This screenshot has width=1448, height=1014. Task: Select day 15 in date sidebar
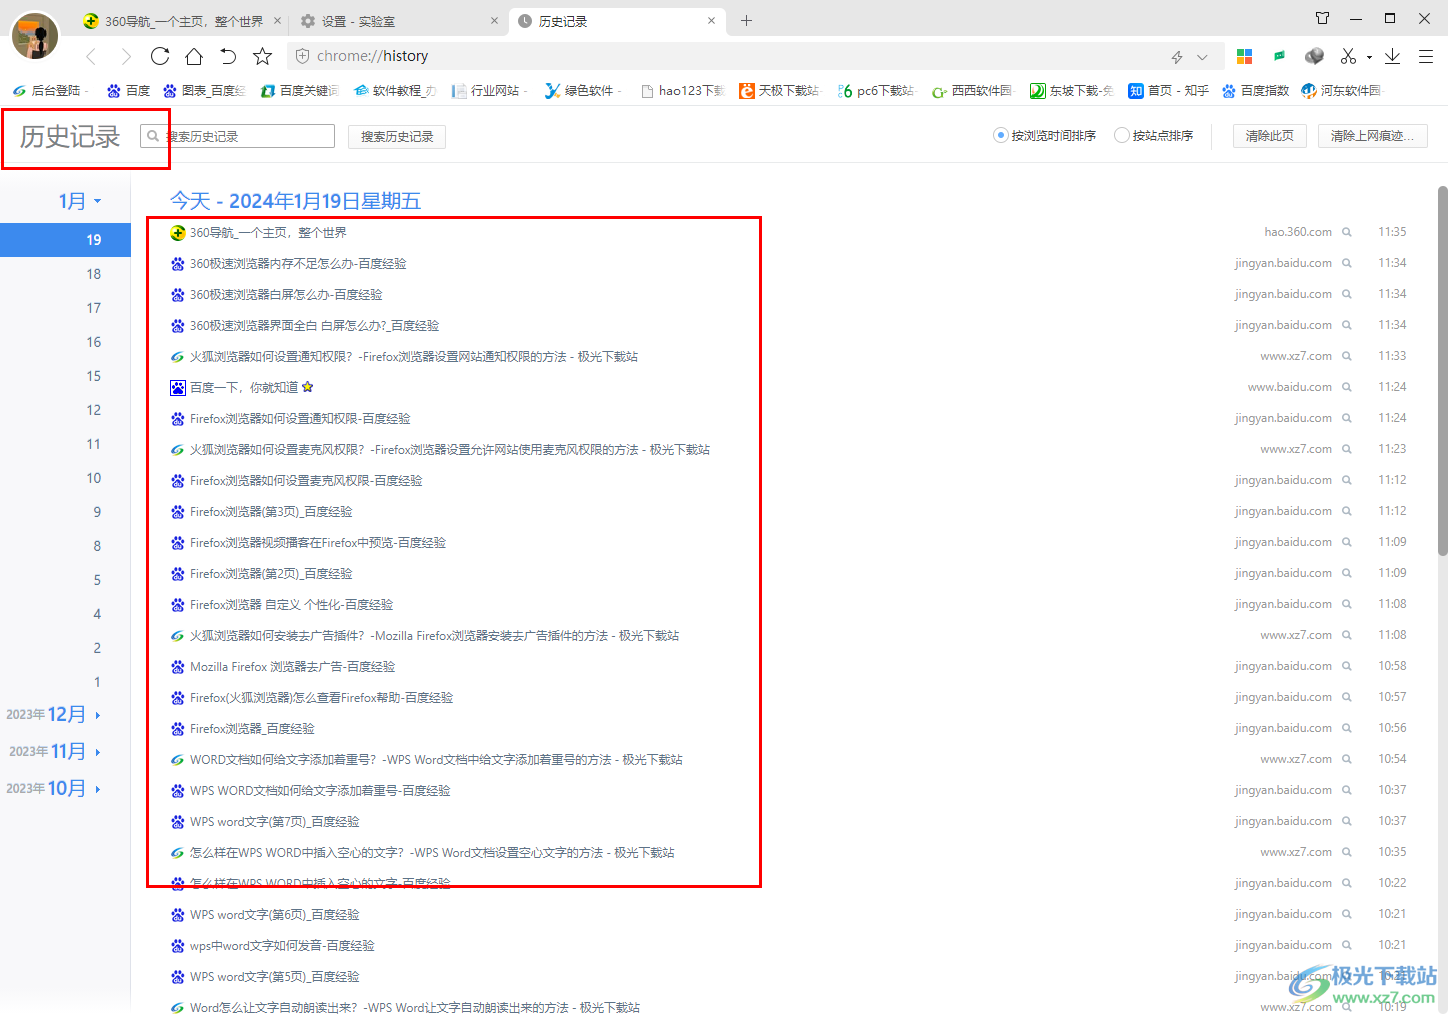coord(93,376)
